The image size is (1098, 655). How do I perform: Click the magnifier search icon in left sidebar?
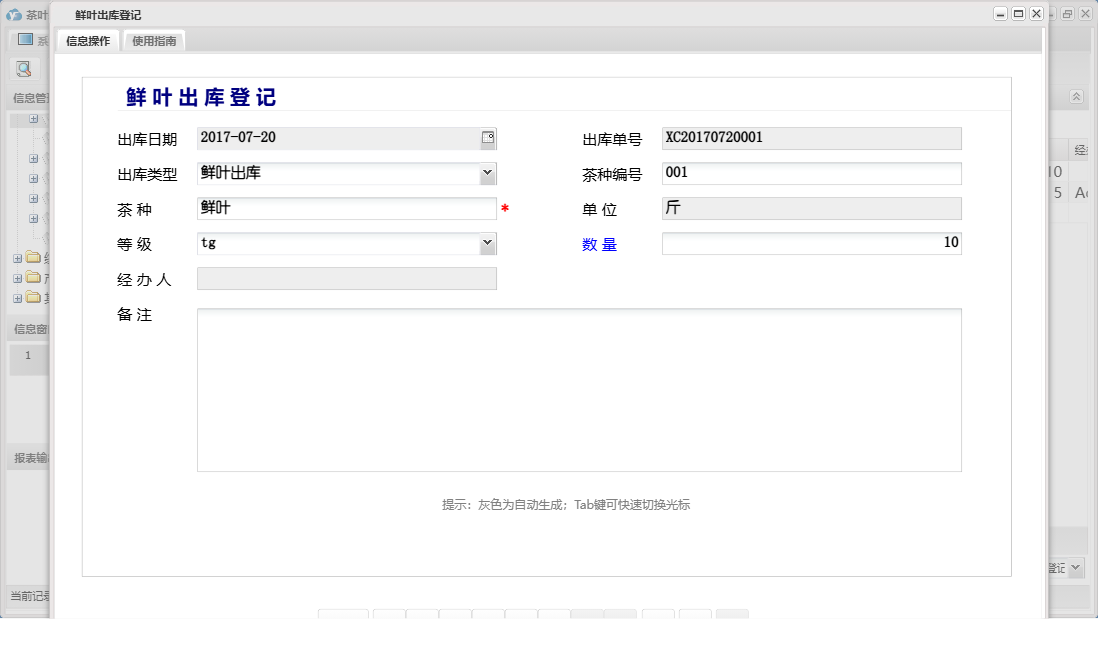(25, 68)
